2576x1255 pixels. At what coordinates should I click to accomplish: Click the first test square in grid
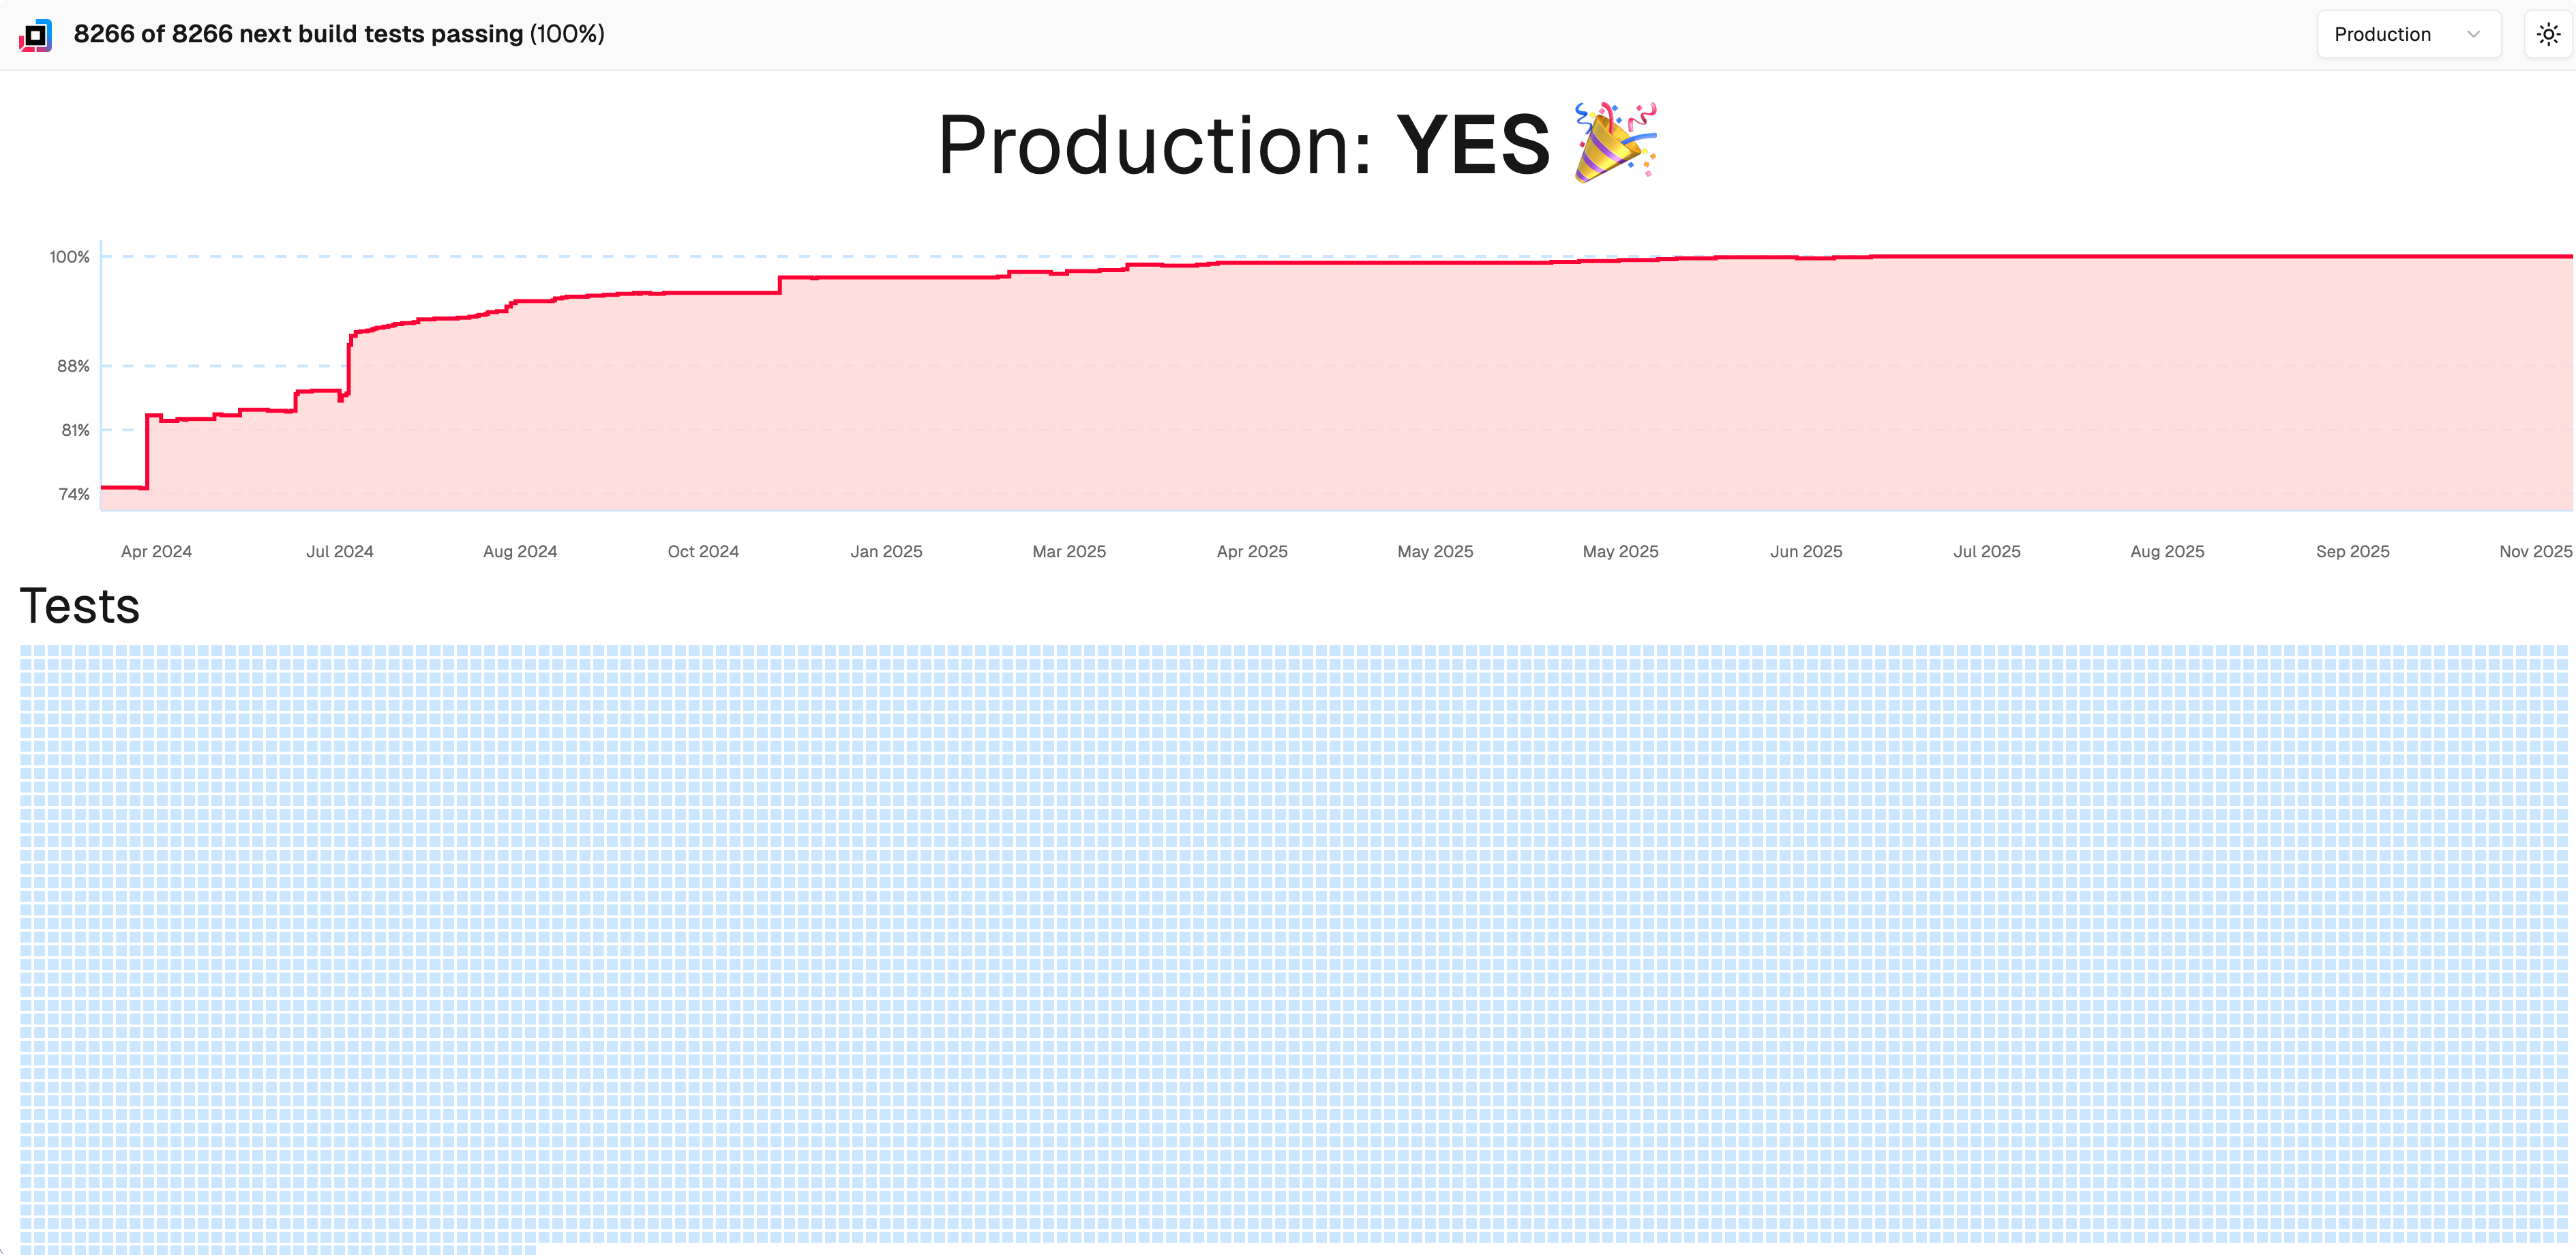26,651
